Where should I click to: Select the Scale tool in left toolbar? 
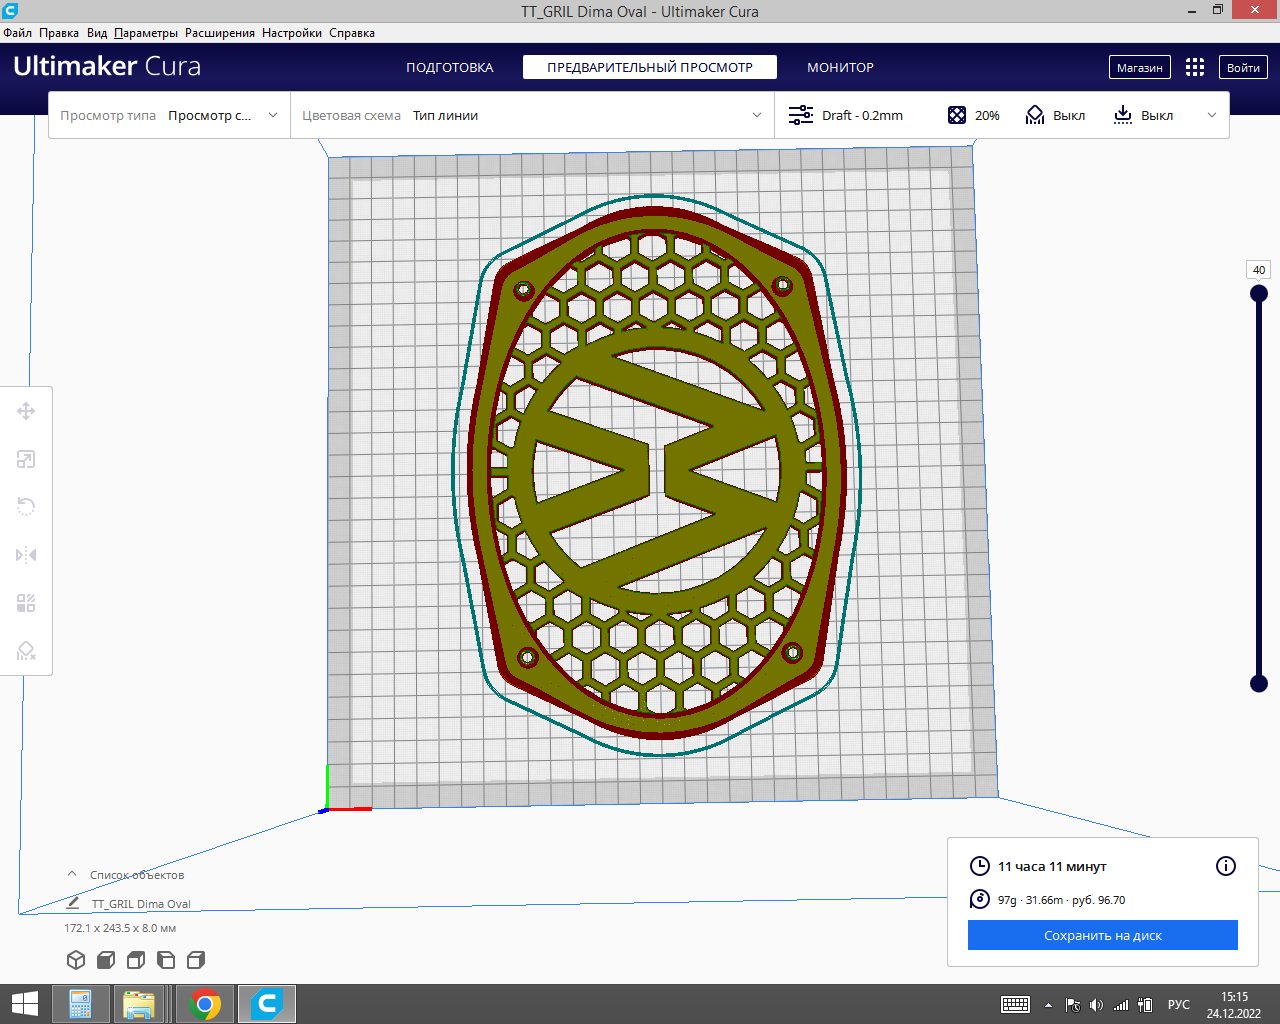pos(26,459)
